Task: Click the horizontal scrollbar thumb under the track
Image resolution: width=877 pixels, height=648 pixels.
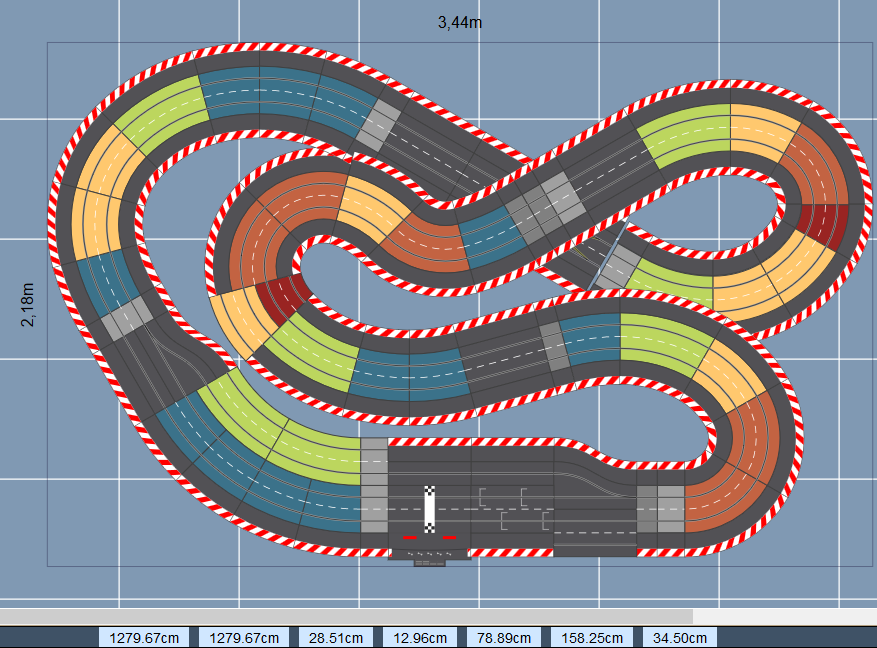Action: coord(346,616)
